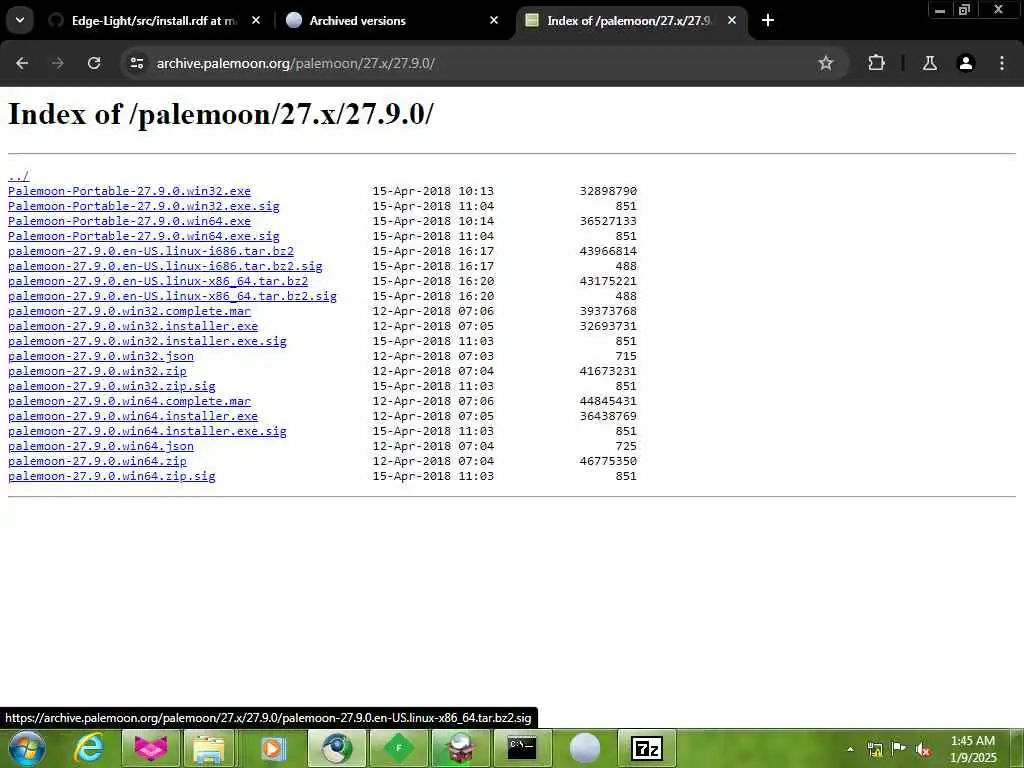The image size is (1024, 768).
Task: Open the Windows Start menu orb
Action: [27, 748]
